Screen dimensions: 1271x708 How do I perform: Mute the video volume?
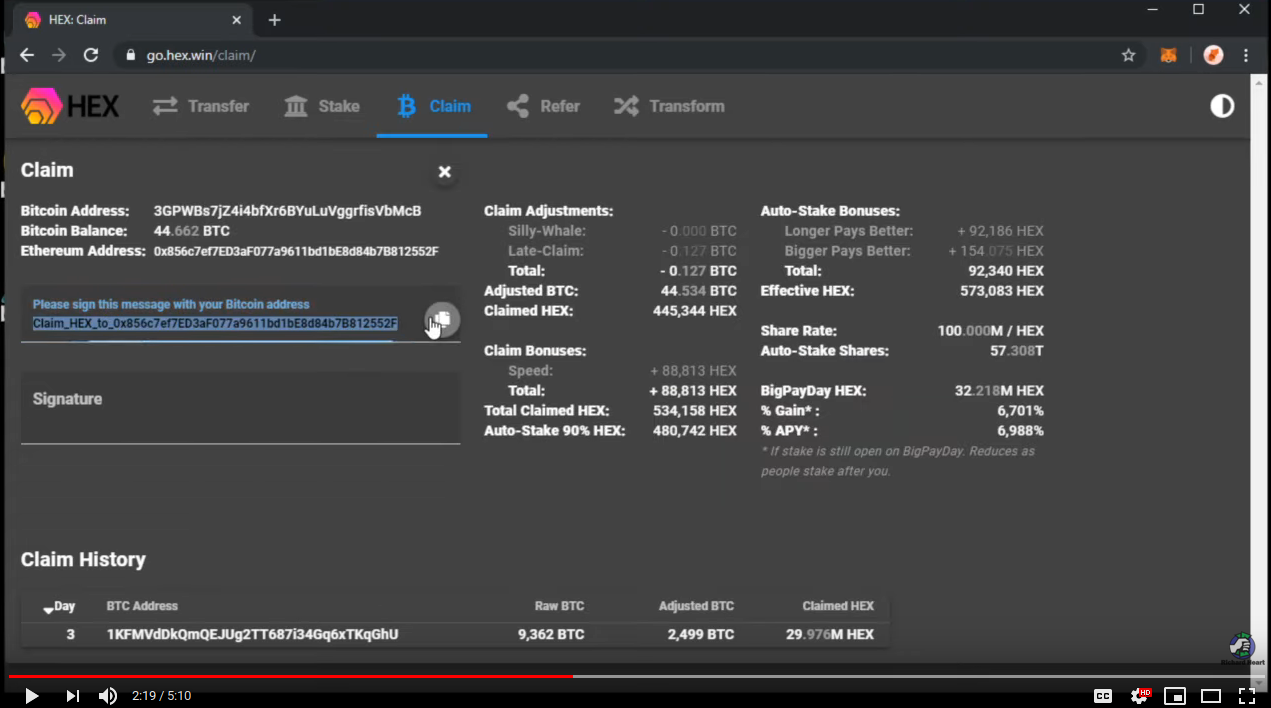tap(108, 696)
